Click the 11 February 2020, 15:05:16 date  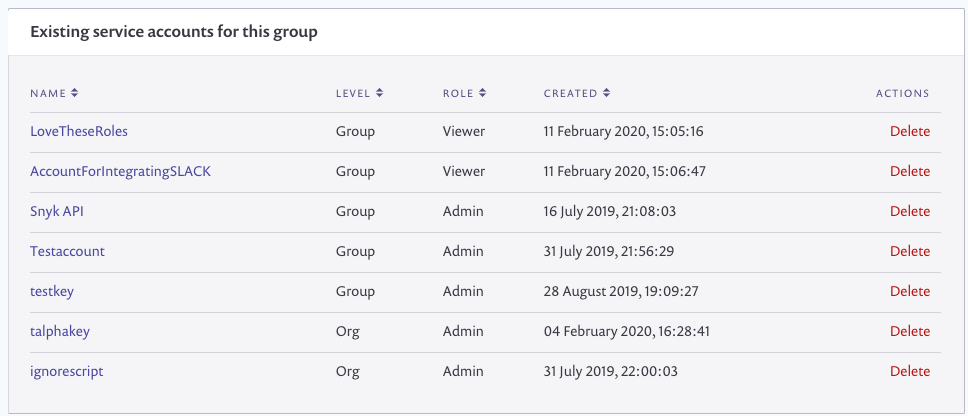[624, 131]
